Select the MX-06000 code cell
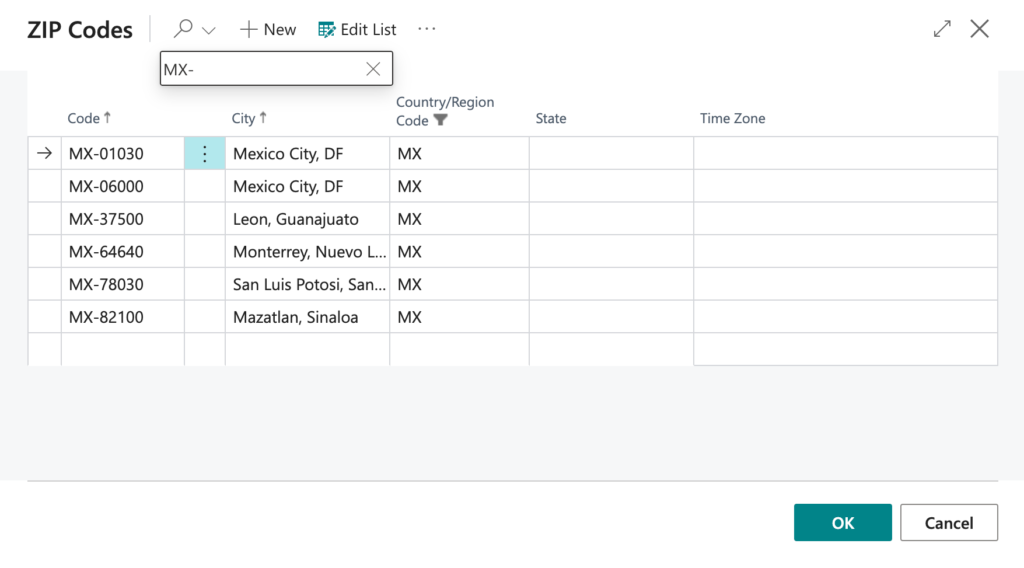1024x568 pixels. 123,186
